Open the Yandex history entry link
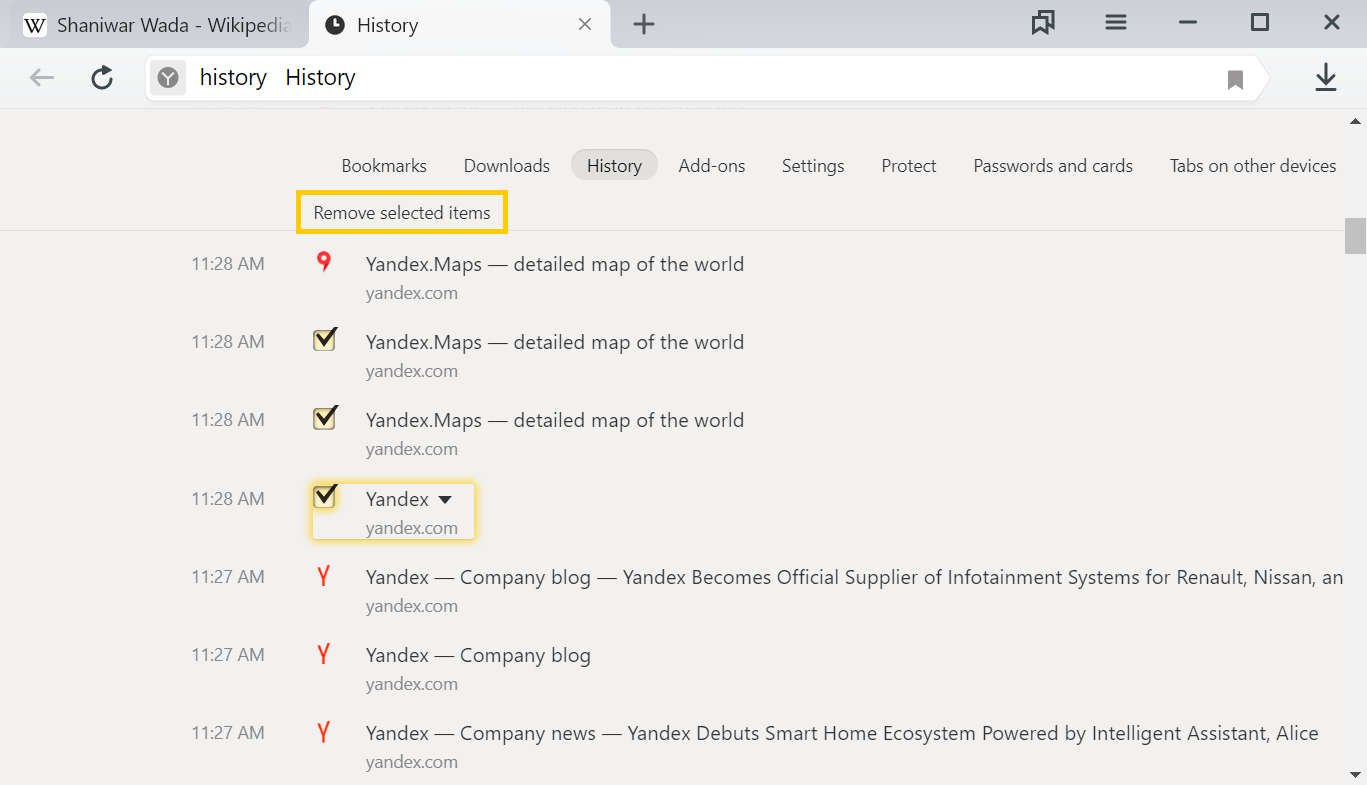Screen dimensions: 1367x785 point(397,499)
